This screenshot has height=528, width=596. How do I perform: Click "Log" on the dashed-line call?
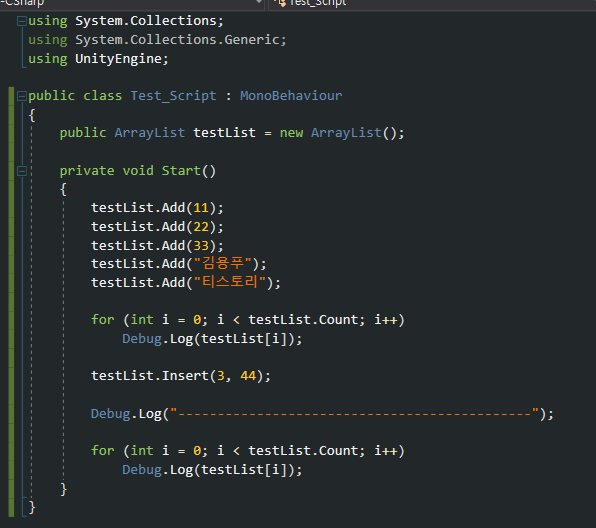(x=150, y=414)
